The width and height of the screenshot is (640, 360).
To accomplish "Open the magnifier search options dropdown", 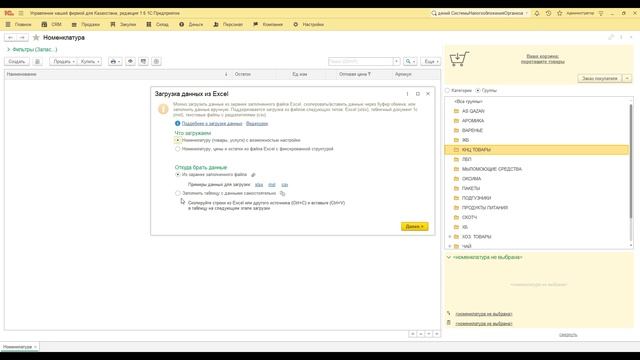I will pyautogui.click(x=410, y=62).
